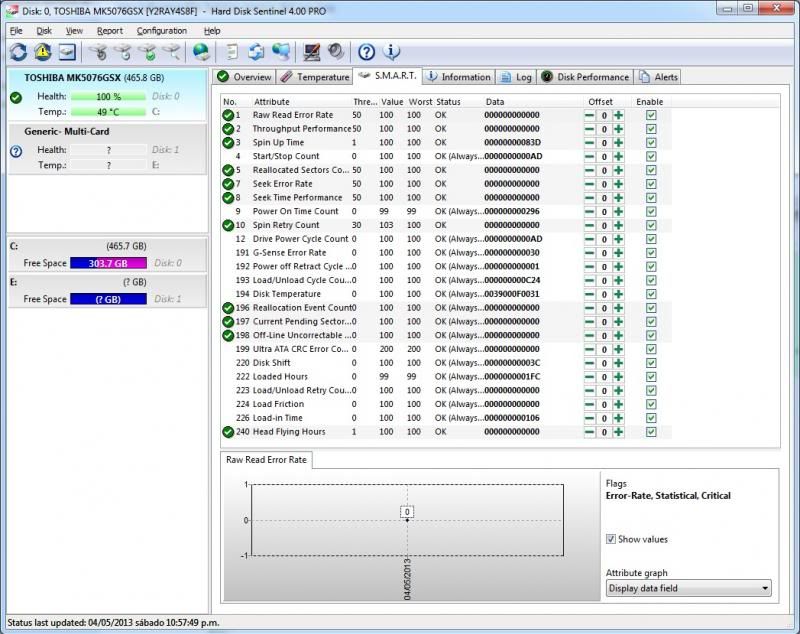Select the Generic- Multi-Card disk entry
This screenshot has height=634, width=800.
click(108, 149)
